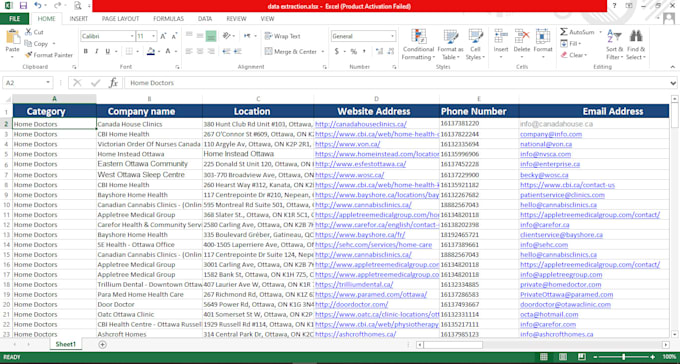Viewport: 680px width, 364px height.
Task: Apply center horizontal alignment
Action: [x=200, y=51]
